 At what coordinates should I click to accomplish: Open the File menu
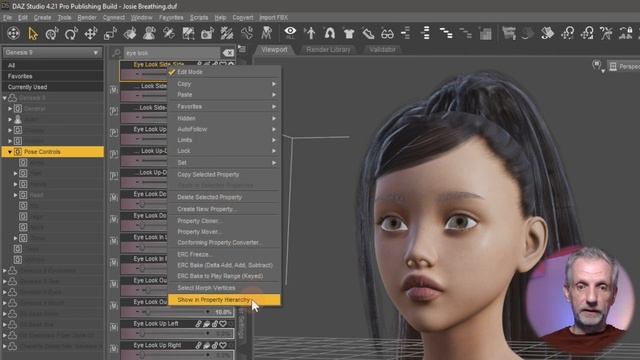pyautogui.click(x=7, y=18)
